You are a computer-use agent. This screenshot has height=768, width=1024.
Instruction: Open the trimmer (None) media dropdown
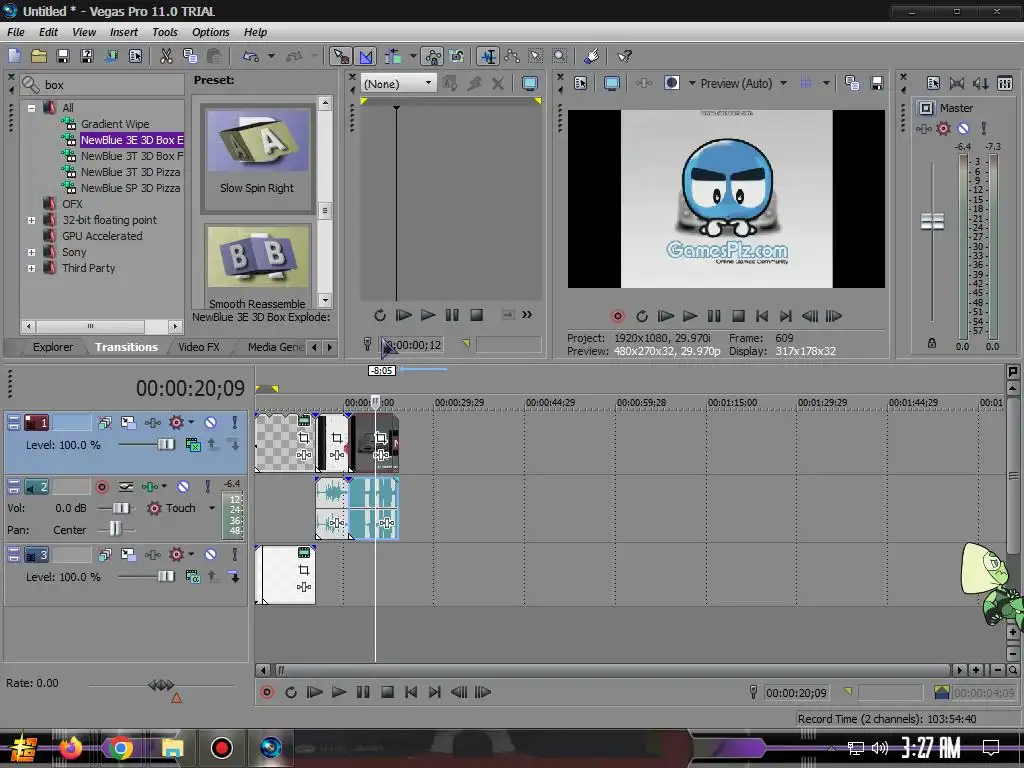point(398,84)
